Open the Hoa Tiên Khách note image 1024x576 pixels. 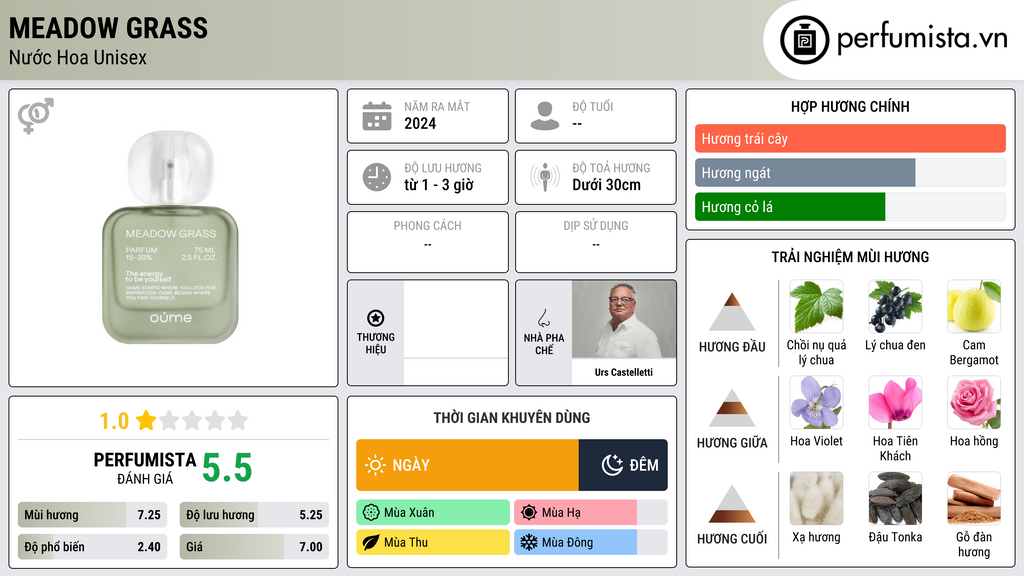coord(895,403)
